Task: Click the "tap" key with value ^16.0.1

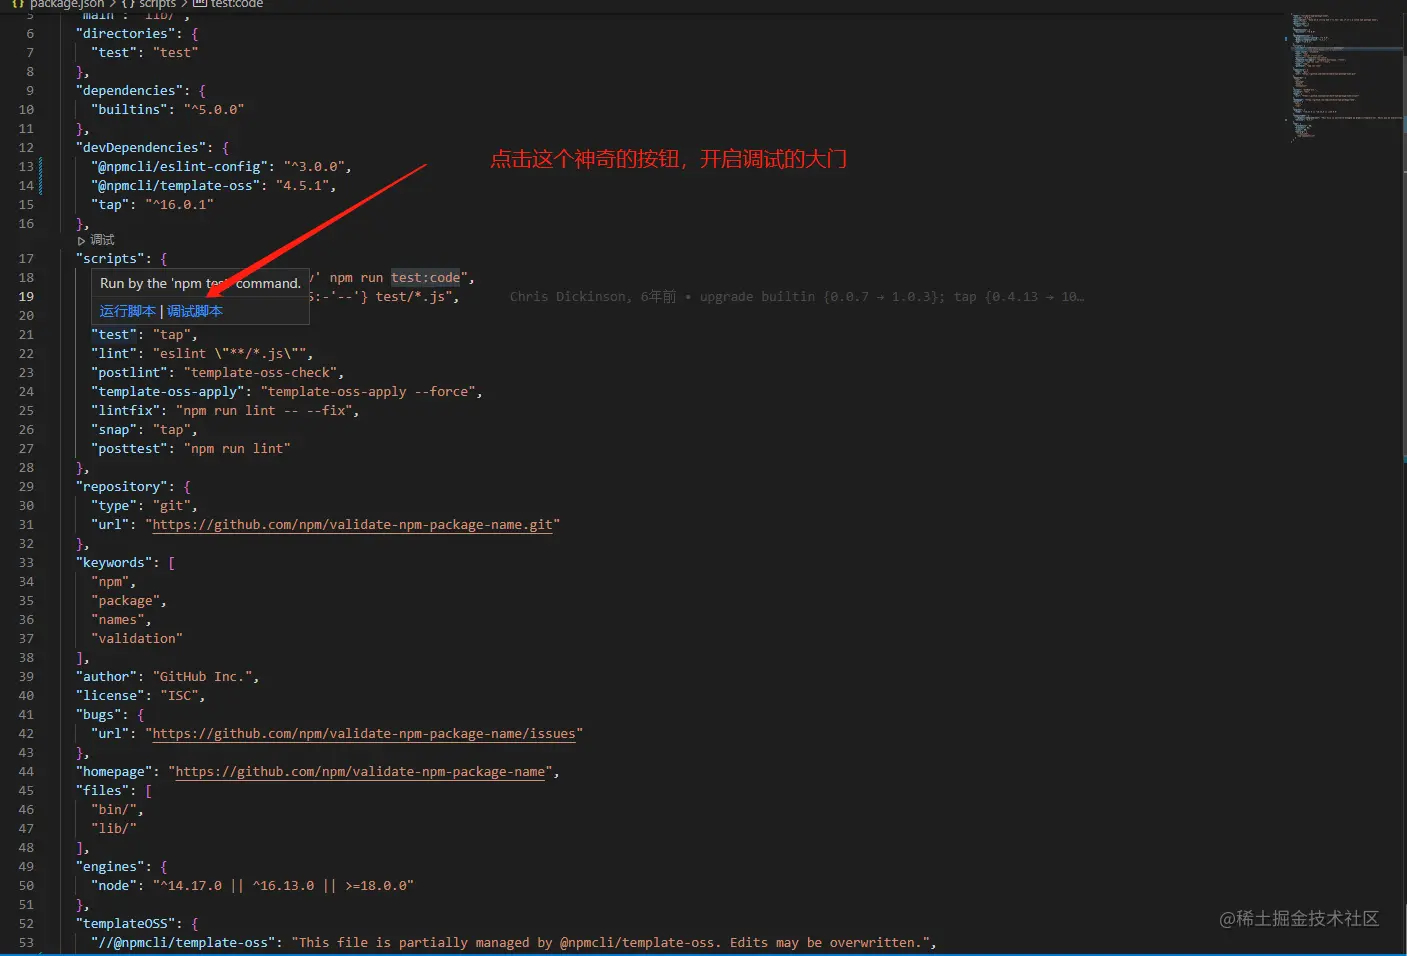Action: [110, 205]
